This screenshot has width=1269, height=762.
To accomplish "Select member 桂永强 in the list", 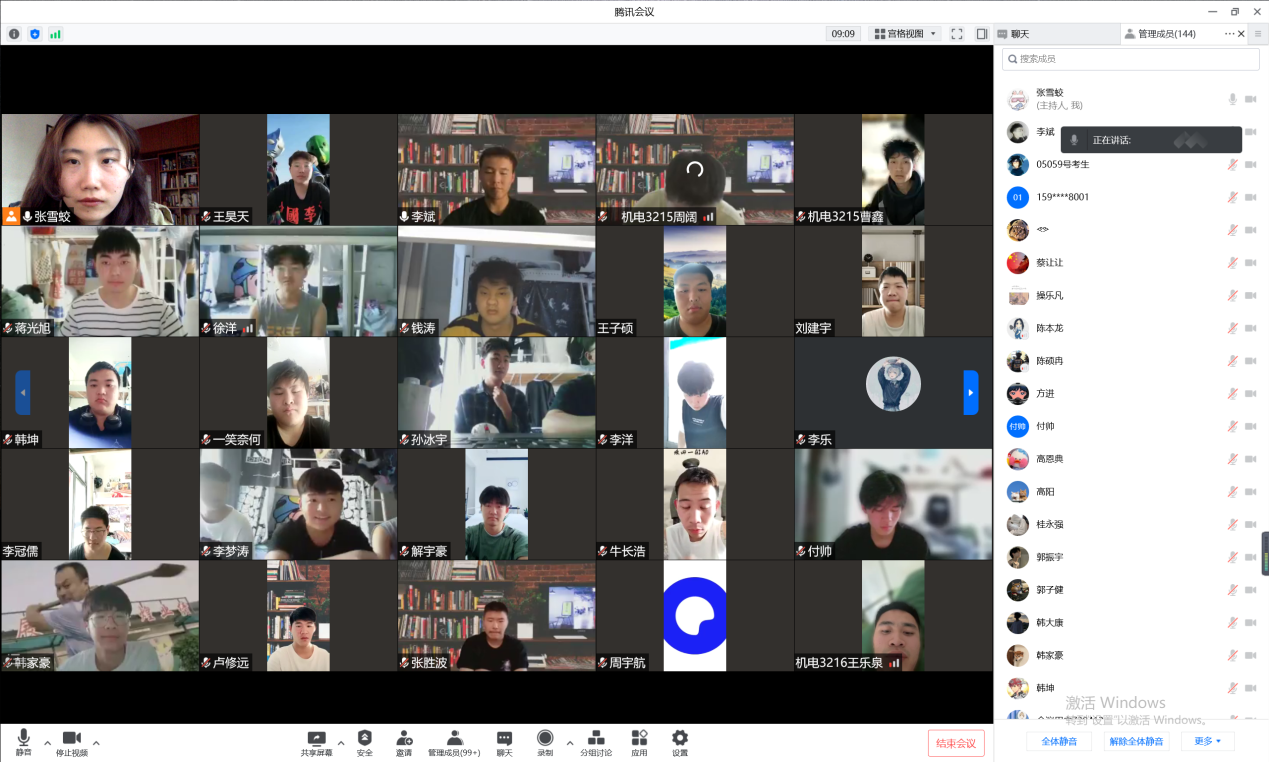I will (x=1131, y=525).
